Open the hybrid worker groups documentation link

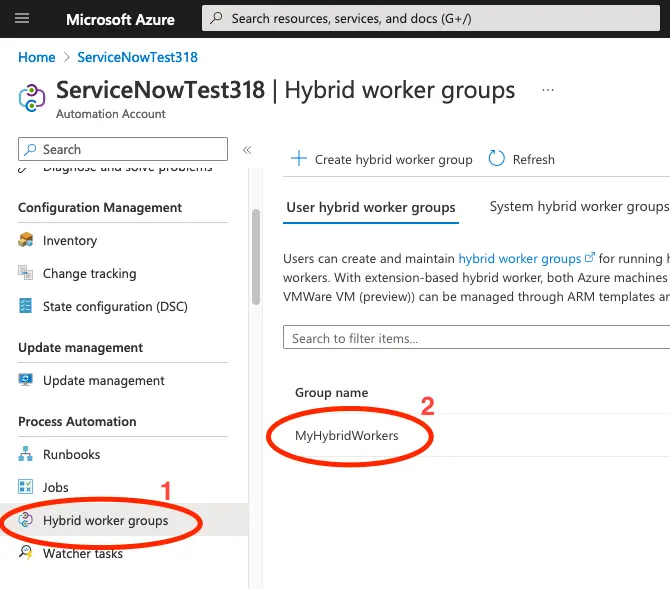(x=520, y=259)
